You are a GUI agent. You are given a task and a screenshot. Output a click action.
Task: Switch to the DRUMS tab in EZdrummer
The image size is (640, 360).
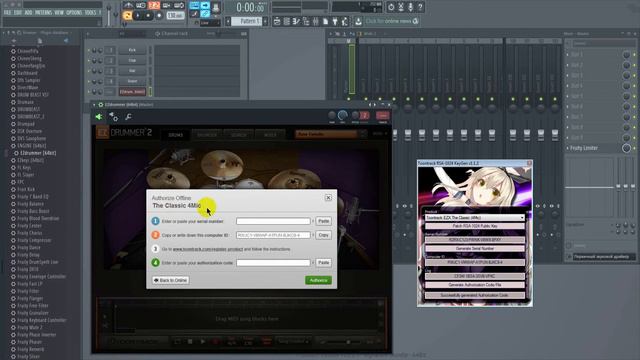click(176, 135)
